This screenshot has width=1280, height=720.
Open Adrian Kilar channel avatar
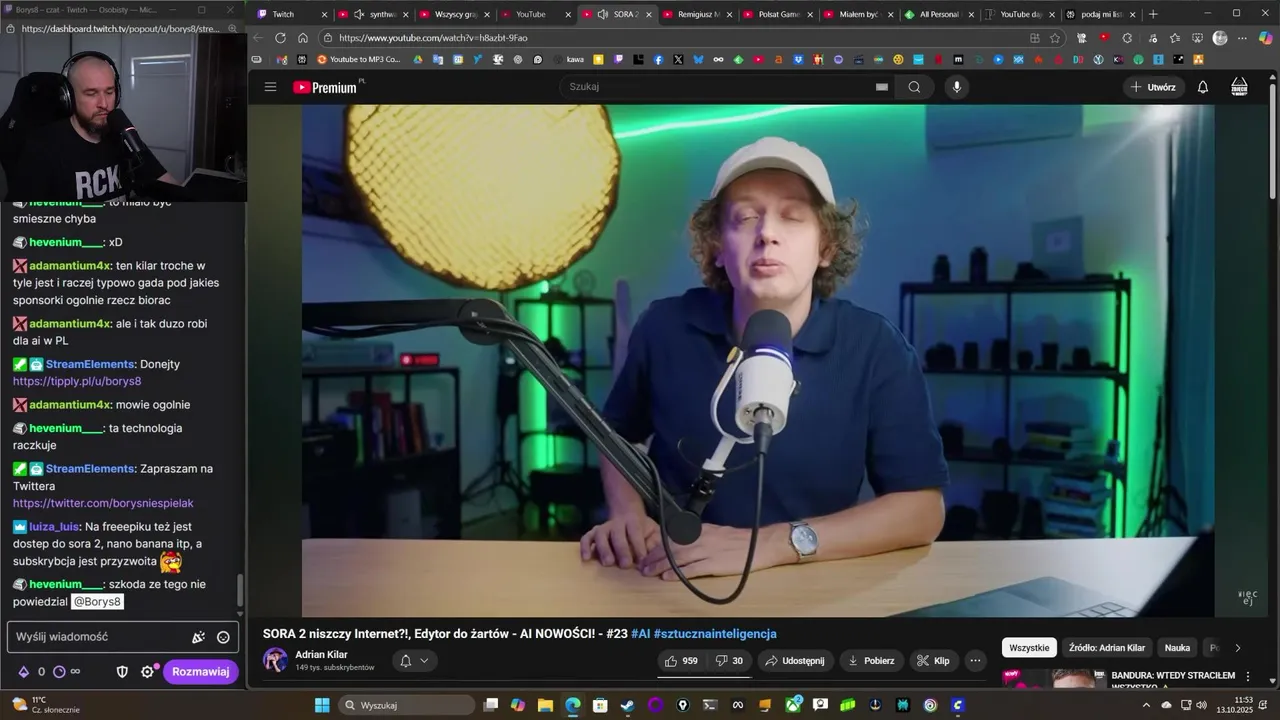(x=275, y=660)
